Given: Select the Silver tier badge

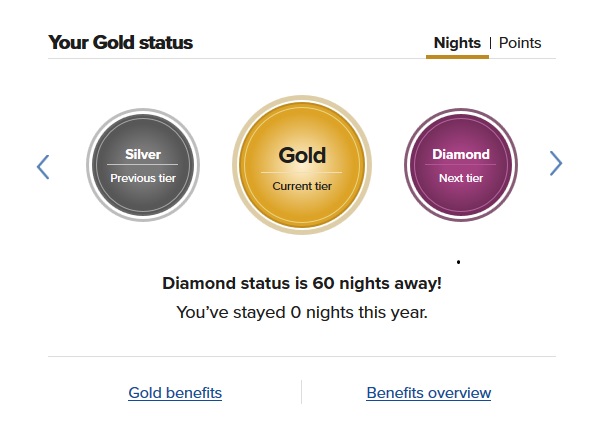Looking at the screenshot, I should [x=143, y=165].
